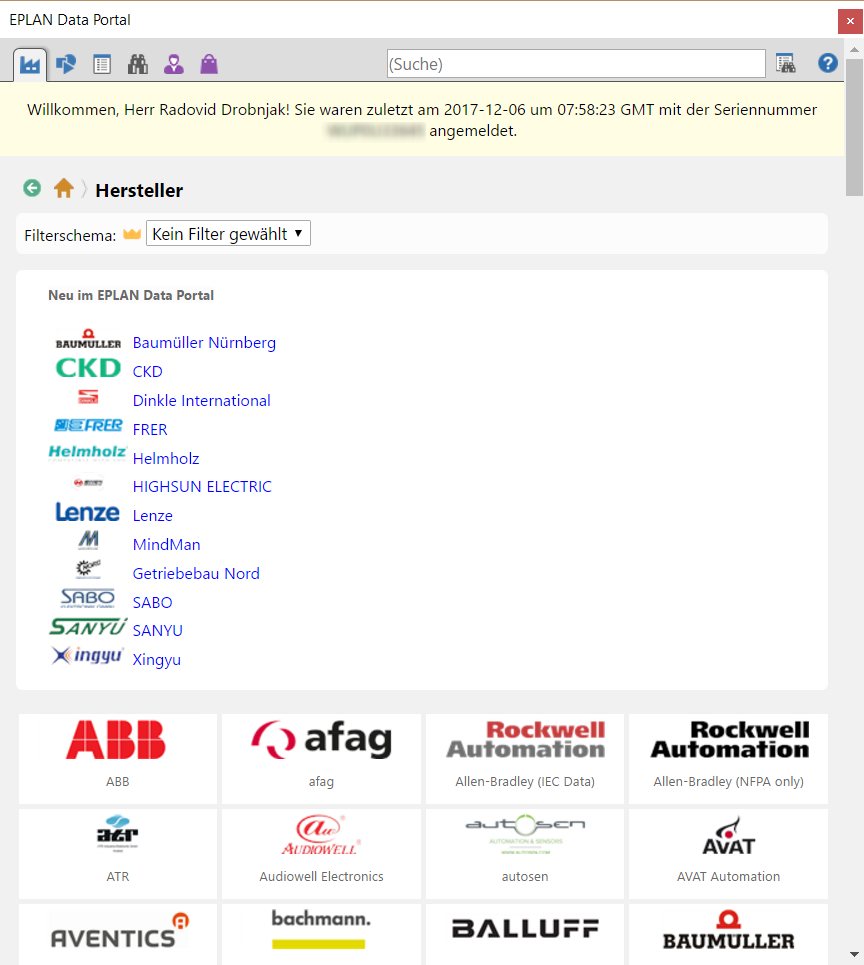Open the user profile icon
The width and height of the screenshot is (864, 965).
[x=173, y=63]
